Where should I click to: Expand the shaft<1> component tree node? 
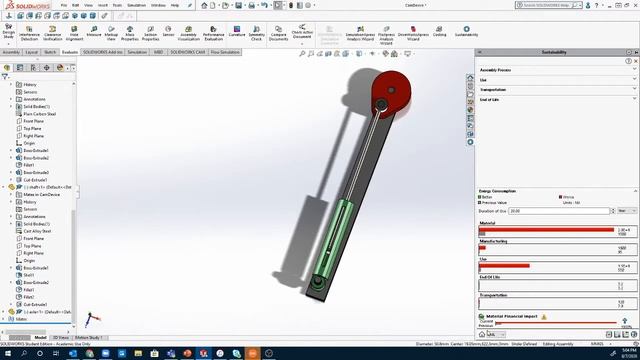[3, 187]
